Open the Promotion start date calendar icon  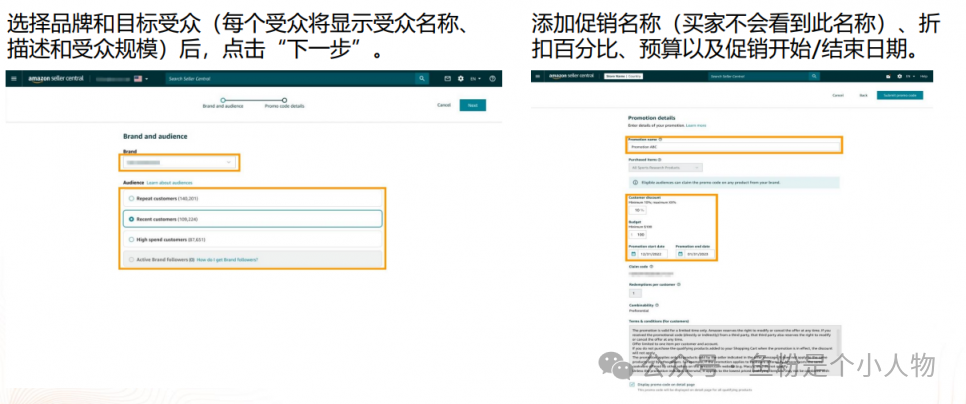pos(633,254)
